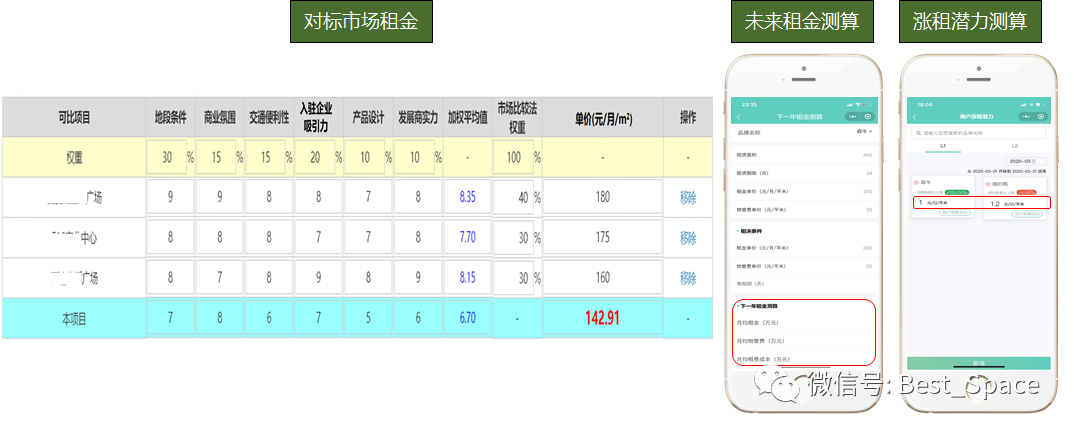The height and width of the screenshot is (434, 1074).
Task: Click the 对标市场租金 green label
Action: click(x=361, y=22)
